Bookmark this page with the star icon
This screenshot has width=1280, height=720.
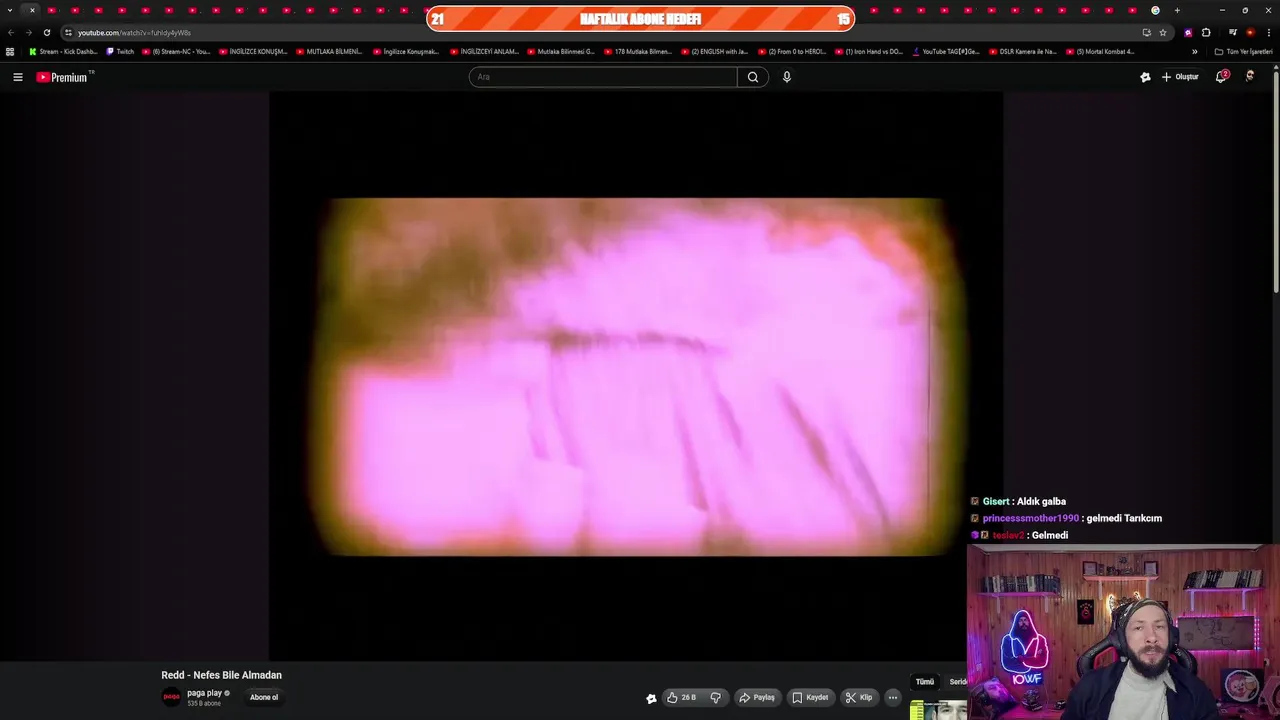coord(1163,32)
